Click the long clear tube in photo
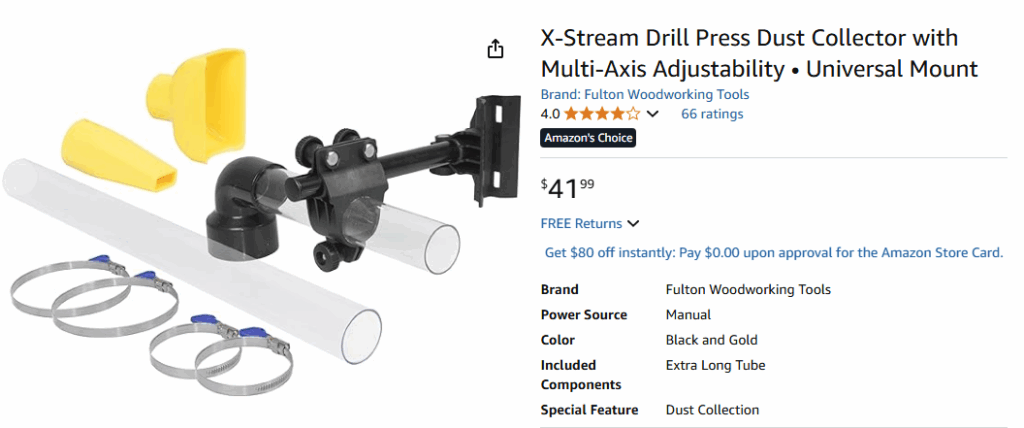The height and width of the screenshot is (428, 1024). tap(191, 254)
